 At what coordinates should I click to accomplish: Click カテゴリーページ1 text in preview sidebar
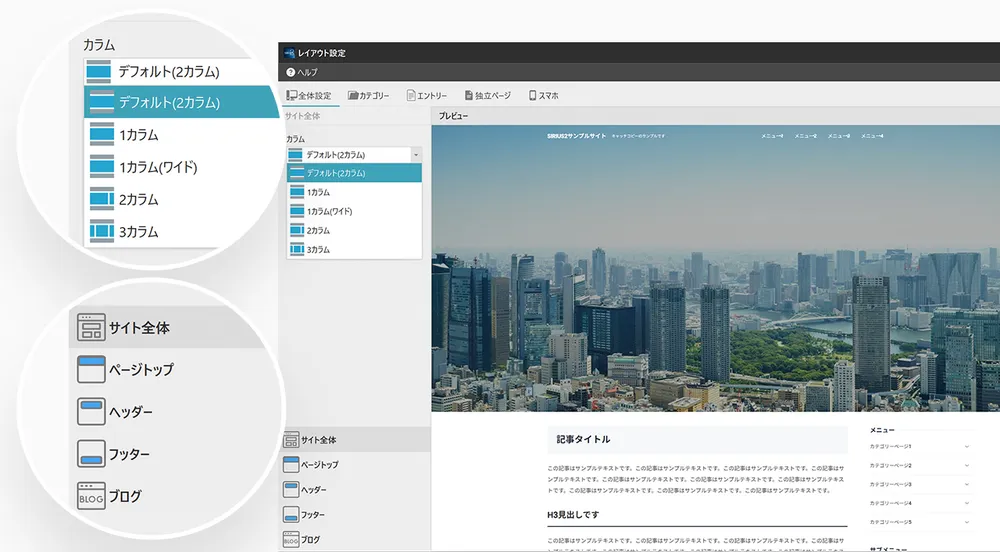tap(890, 446)
